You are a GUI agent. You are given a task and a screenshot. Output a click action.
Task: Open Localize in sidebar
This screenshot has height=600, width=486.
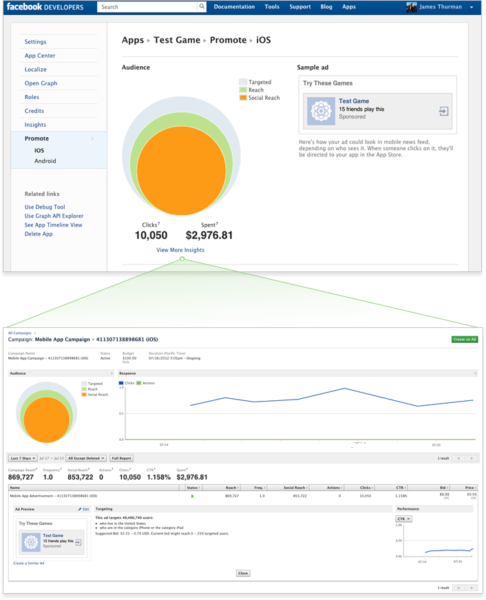[36, 69]
